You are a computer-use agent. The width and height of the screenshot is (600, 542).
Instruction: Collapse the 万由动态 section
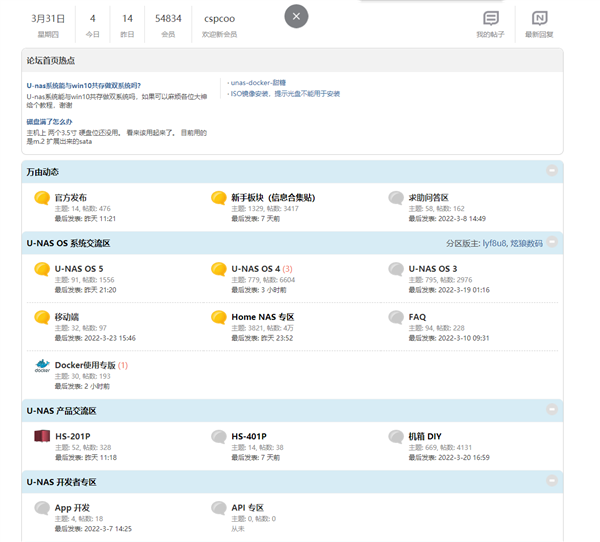[552, 171]
